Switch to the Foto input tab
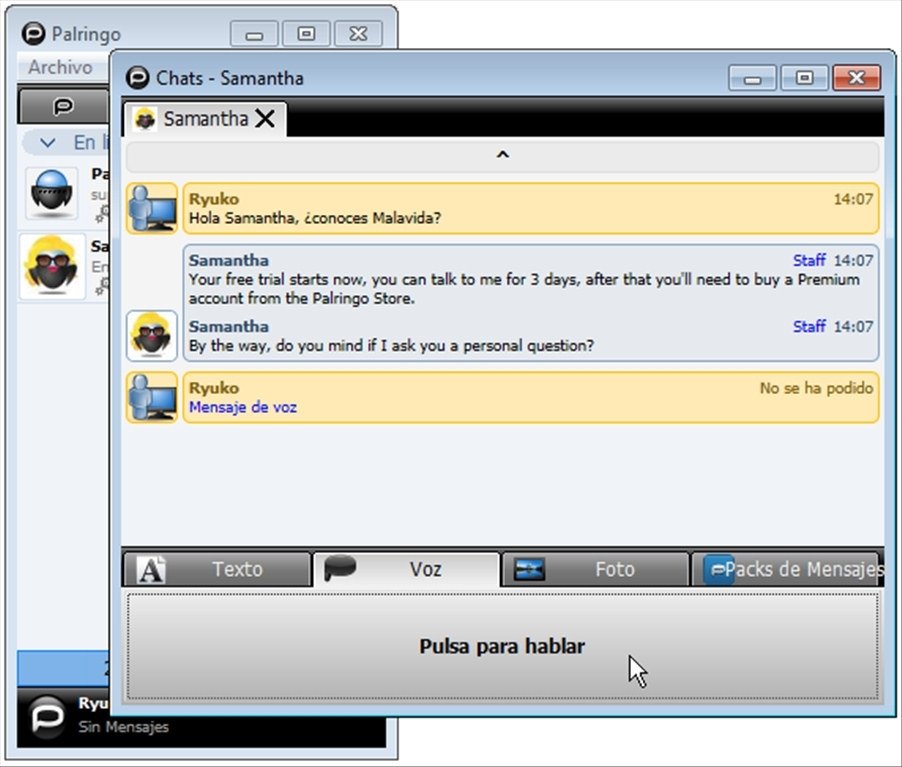902x767 pixels. (x=595, y=569)
